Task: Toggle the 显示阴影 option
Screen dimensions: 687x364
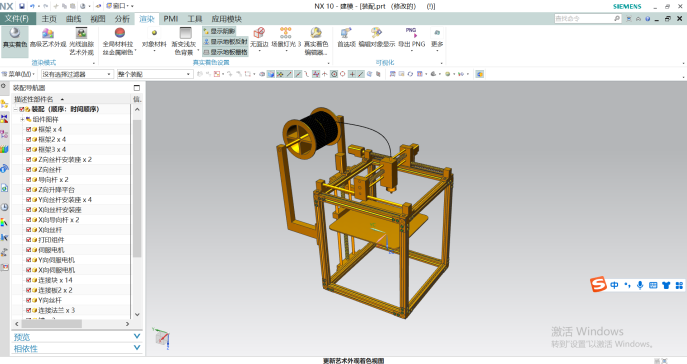Action: pos(219,31)
